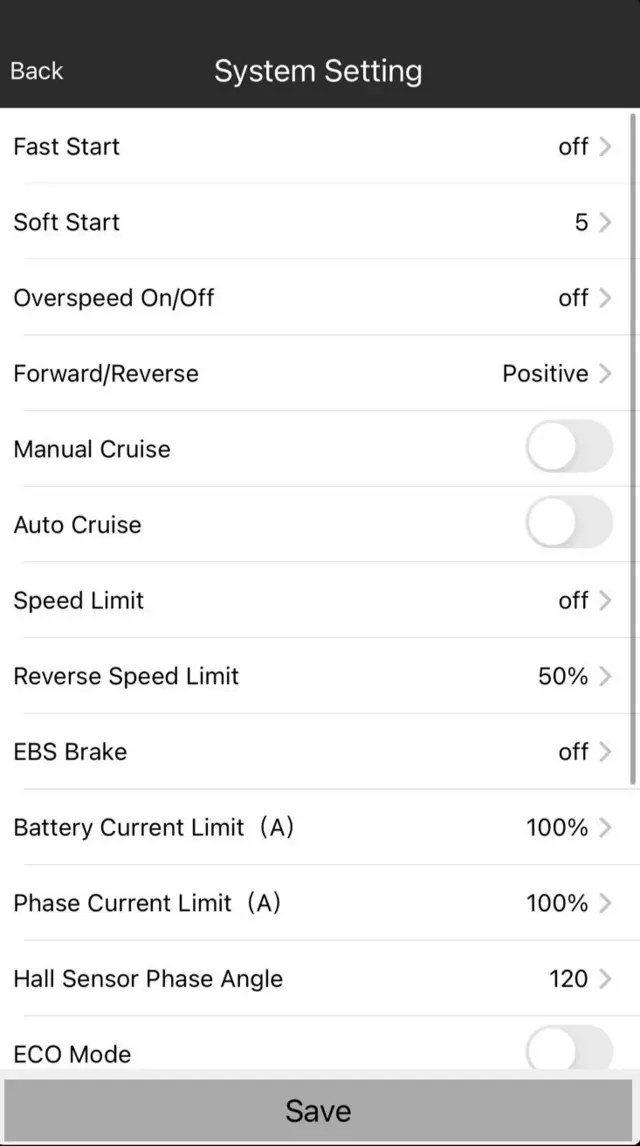Turn on the ECO Mode switch
Screen dimensions: 640x1146
(x=569, y=1049)
